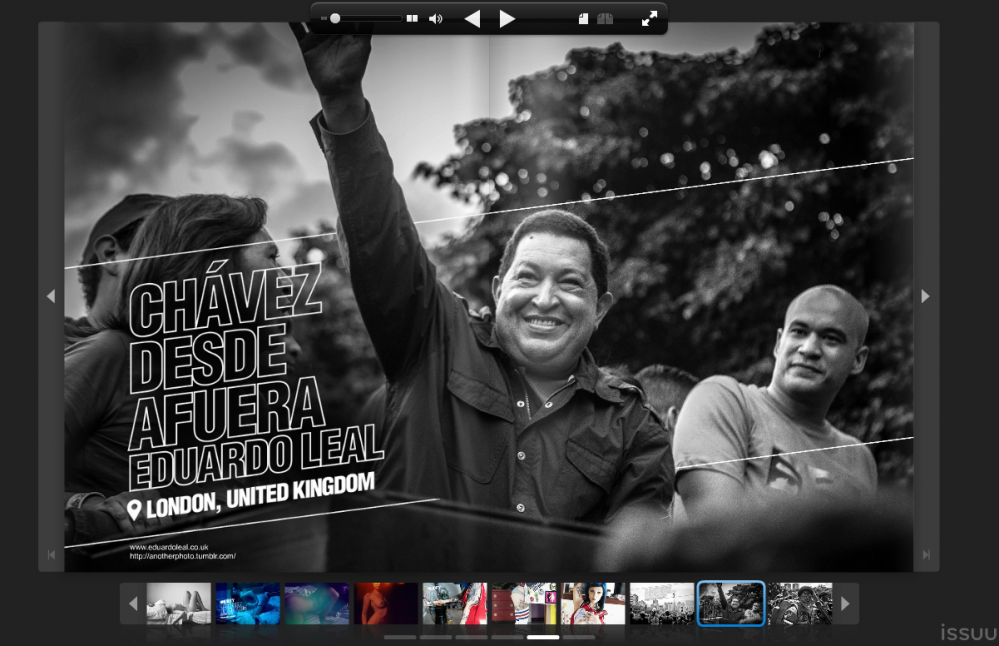The image size is (999, 646).
Task: Open the blue-haired doll thumbnail
Action: [x=593, y=603]
